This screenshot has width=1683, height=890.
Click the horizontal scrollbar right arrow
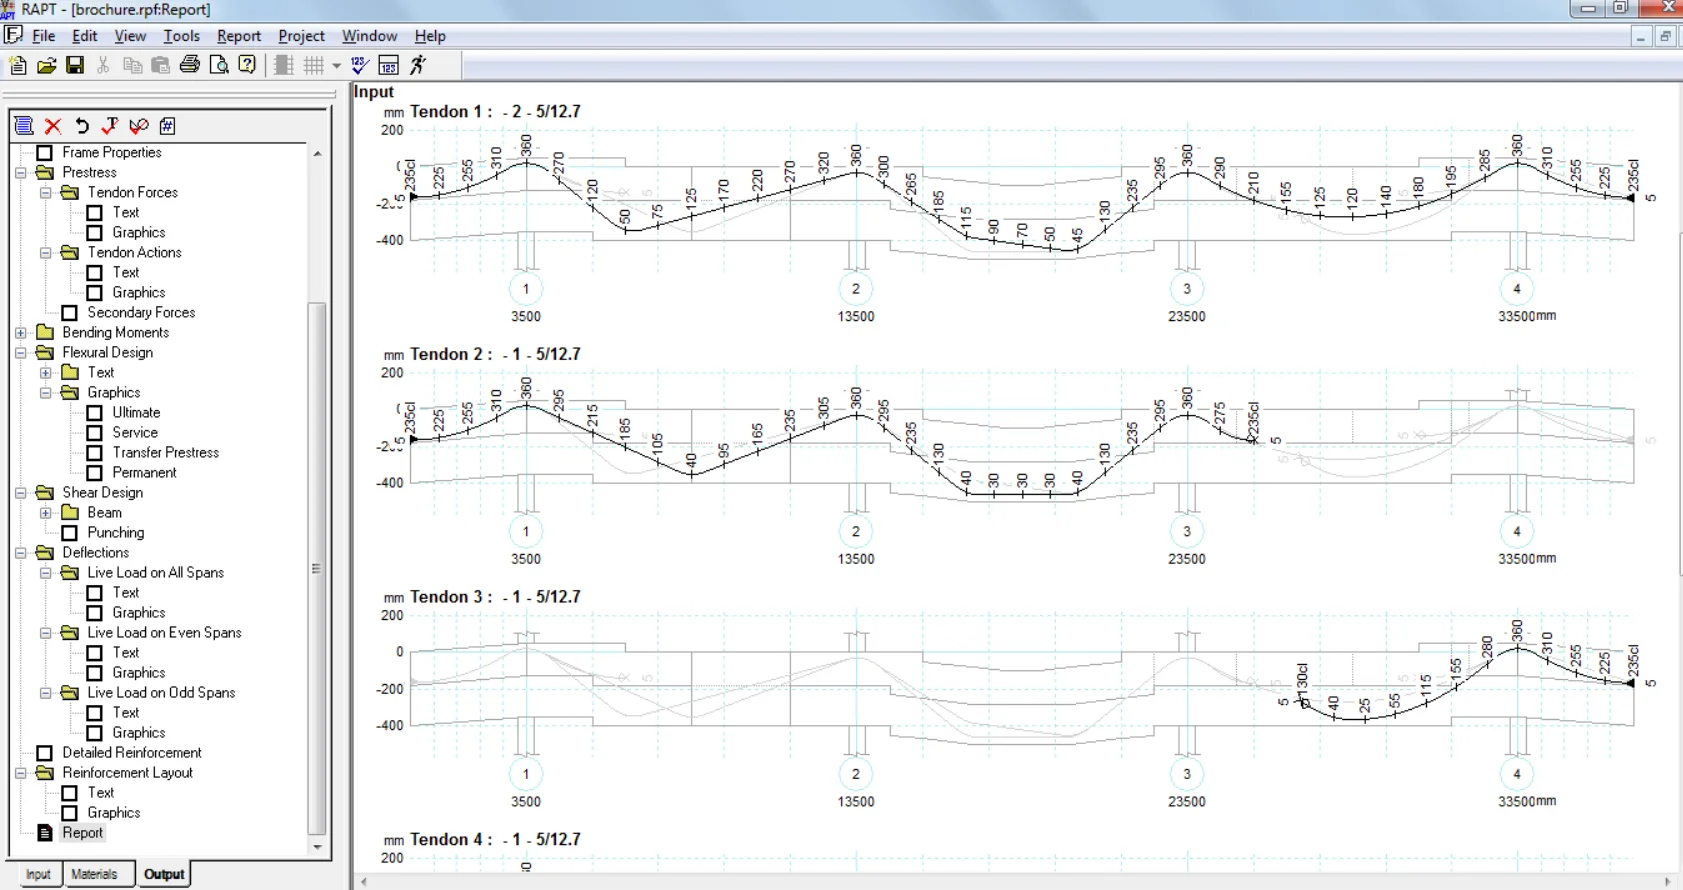pos(1667,882)
